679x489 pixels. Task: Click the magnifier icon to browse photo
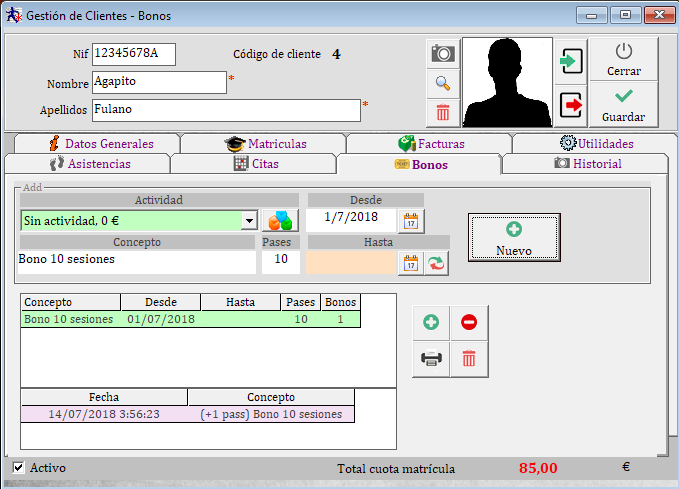click(443, 83)
